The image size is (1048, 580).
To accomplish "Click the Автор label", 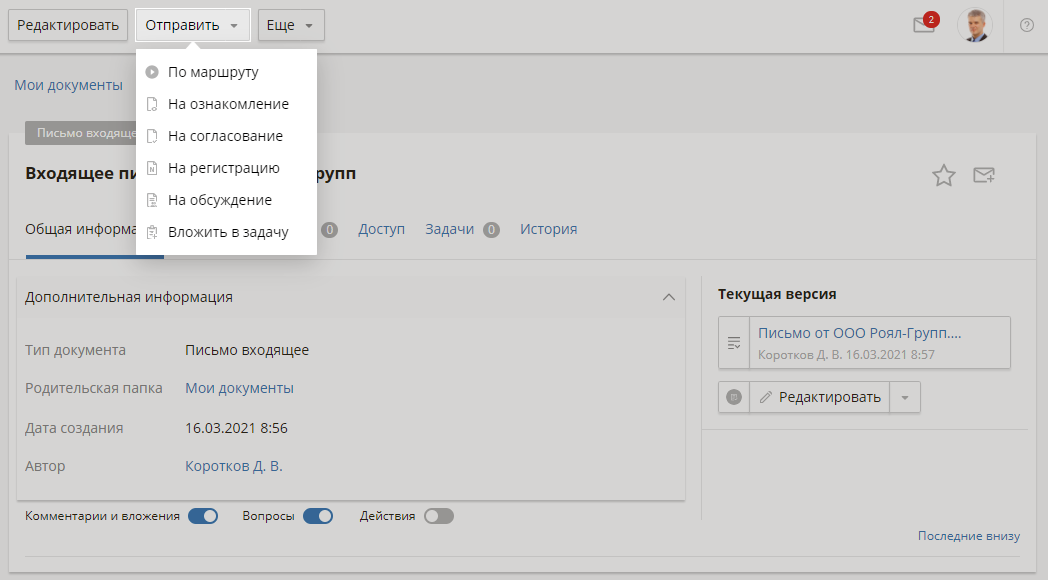I will [x=45, y=466].
